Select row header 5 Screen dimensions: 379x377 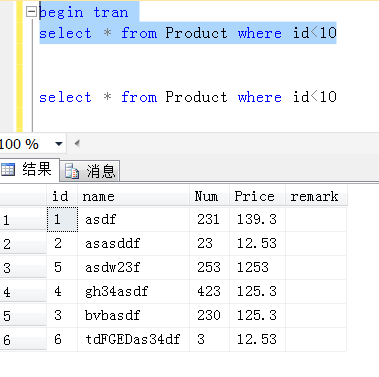[x=23, y=316]
